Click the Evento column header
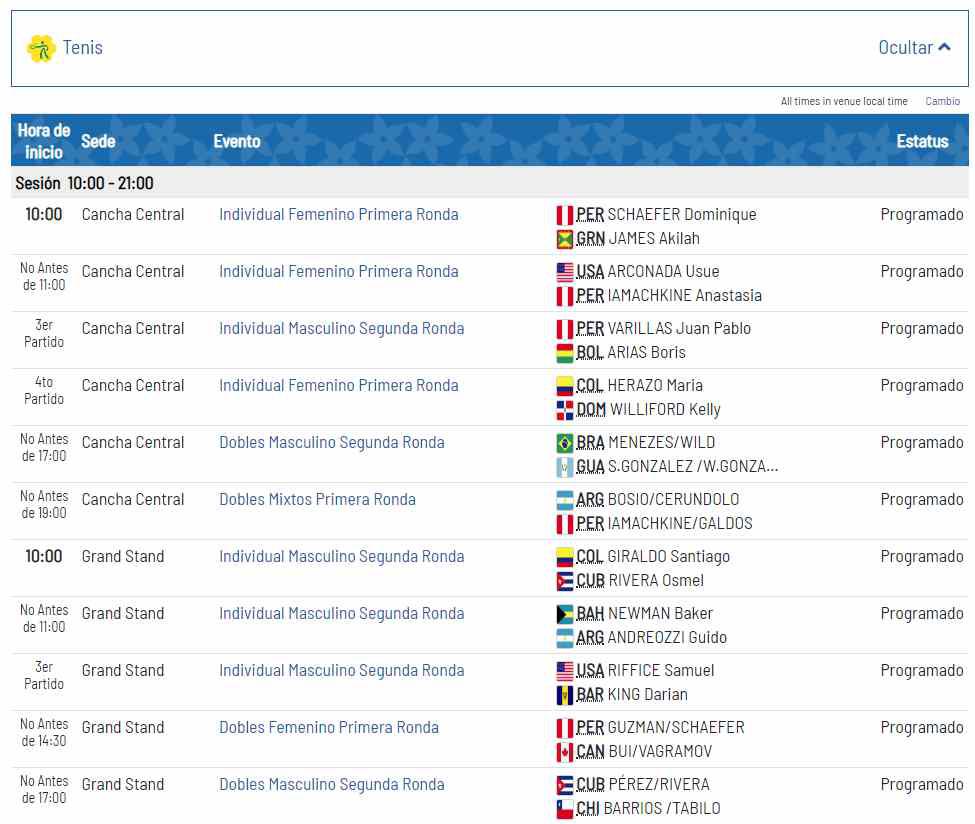Screen dimensions: 975x824 pyautogui.click(x=237, y=141)
